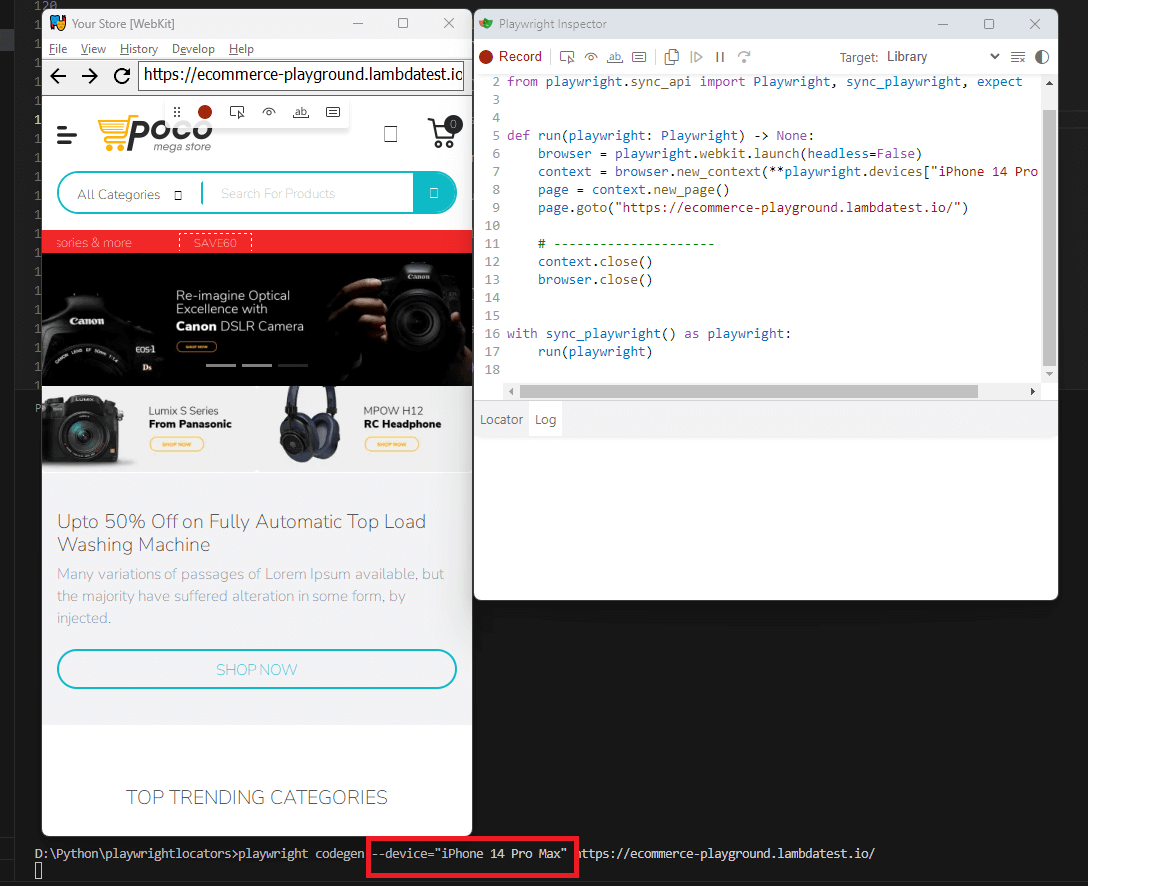Click the TOP TRENDING CATEGORIES heading

256,797
